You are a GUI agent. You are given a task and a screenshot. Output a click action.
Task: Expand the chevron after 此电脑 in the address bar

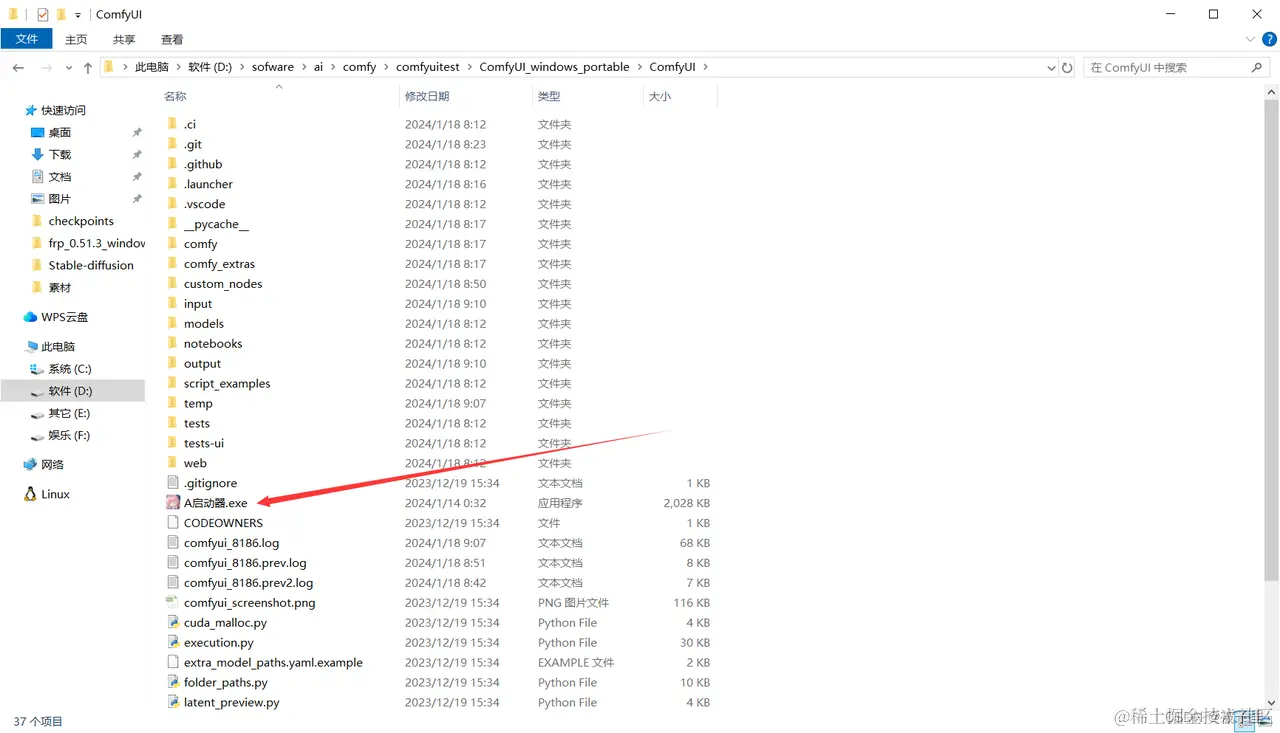[x=178, y=67]
